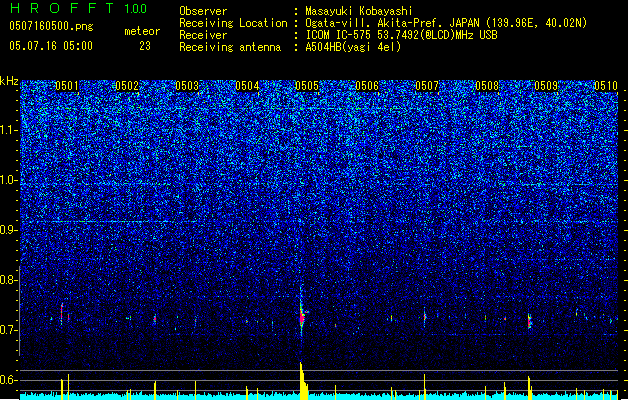Click the date stamp 05.07.16 05:00
The width and height of the screenshot is (629, 400).
[x=51, y=45]
